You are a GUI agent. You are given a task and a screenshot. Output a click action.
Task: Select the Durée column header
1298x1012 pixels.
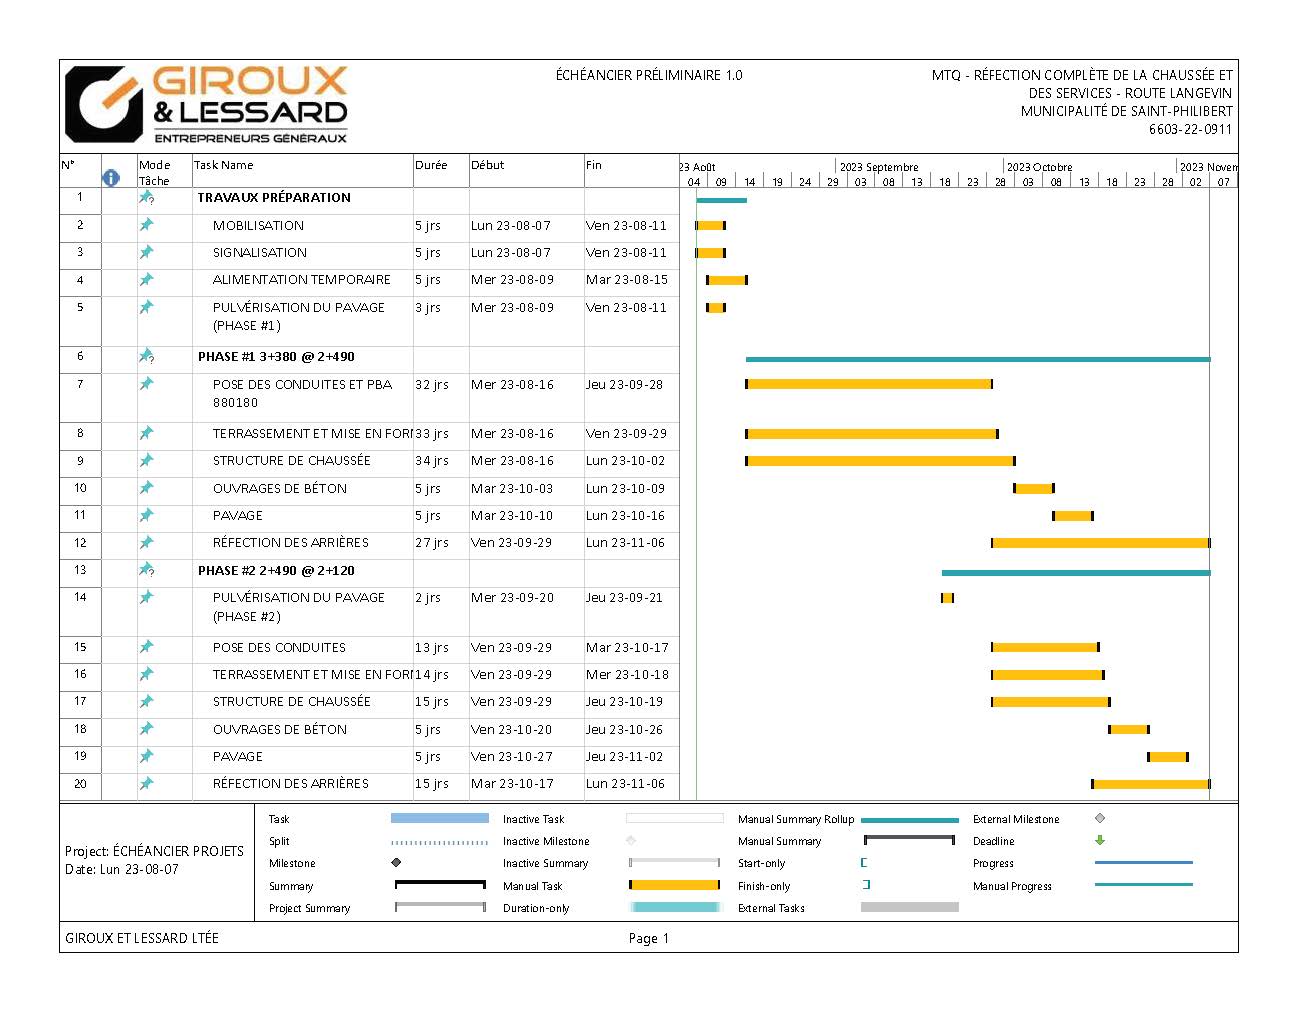pos(441,172)
